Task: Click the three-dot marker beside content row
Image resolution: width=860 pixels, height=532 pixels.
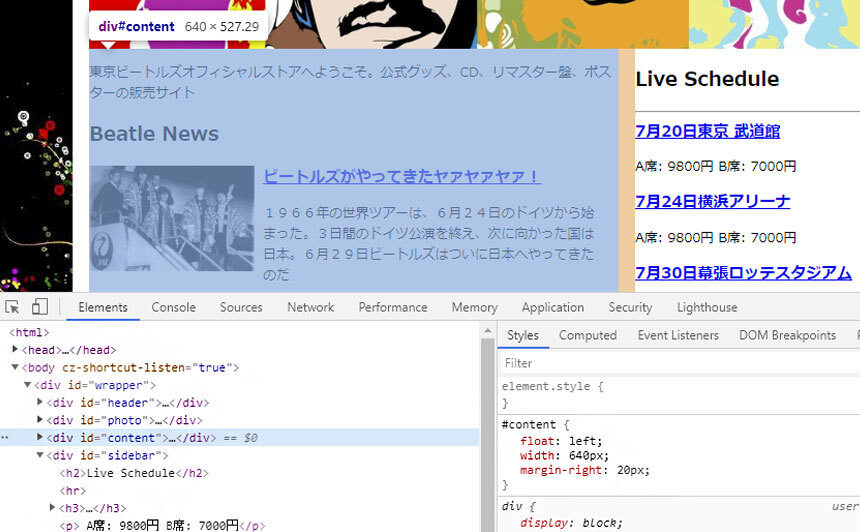Action: pos(4,438)
